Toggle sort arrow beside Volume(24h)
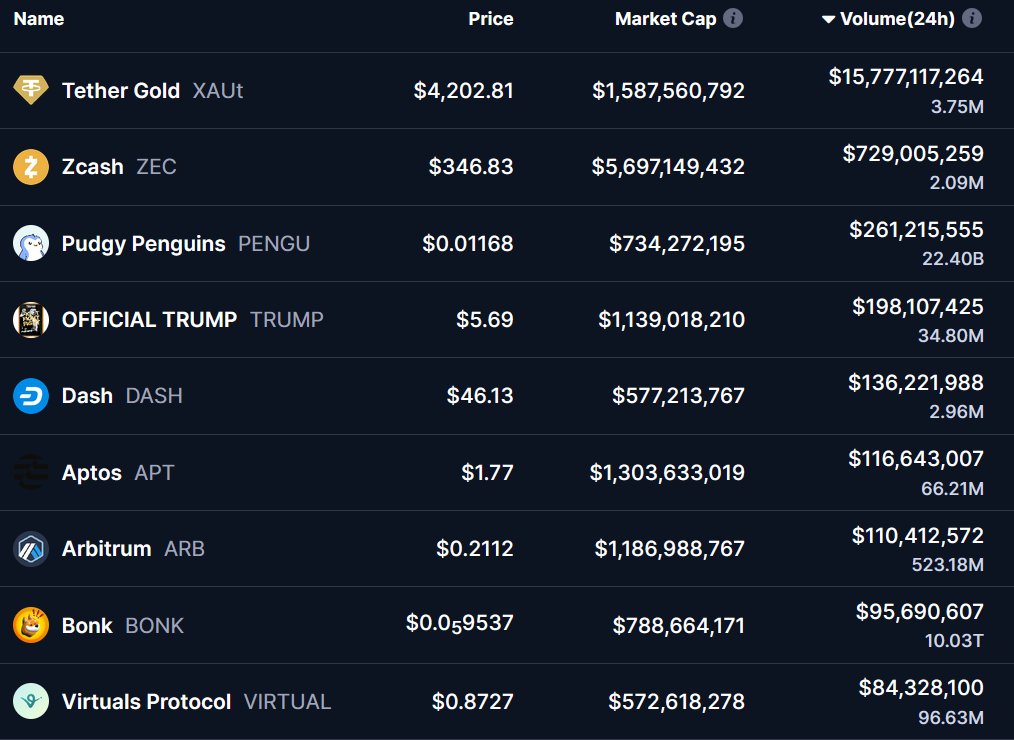The width and height of the screenshot is (1014, 740). 828,19
